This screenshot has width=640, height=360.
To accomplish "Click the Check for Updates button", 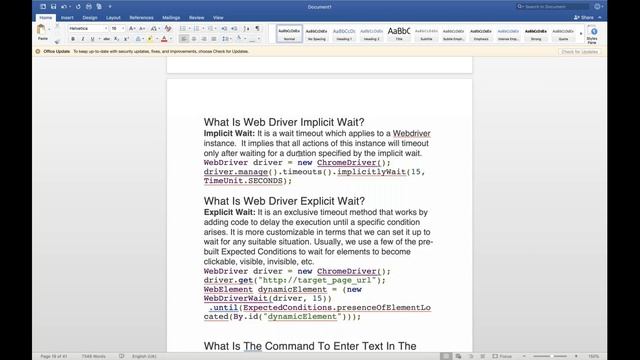I will (x=579, y=51).
